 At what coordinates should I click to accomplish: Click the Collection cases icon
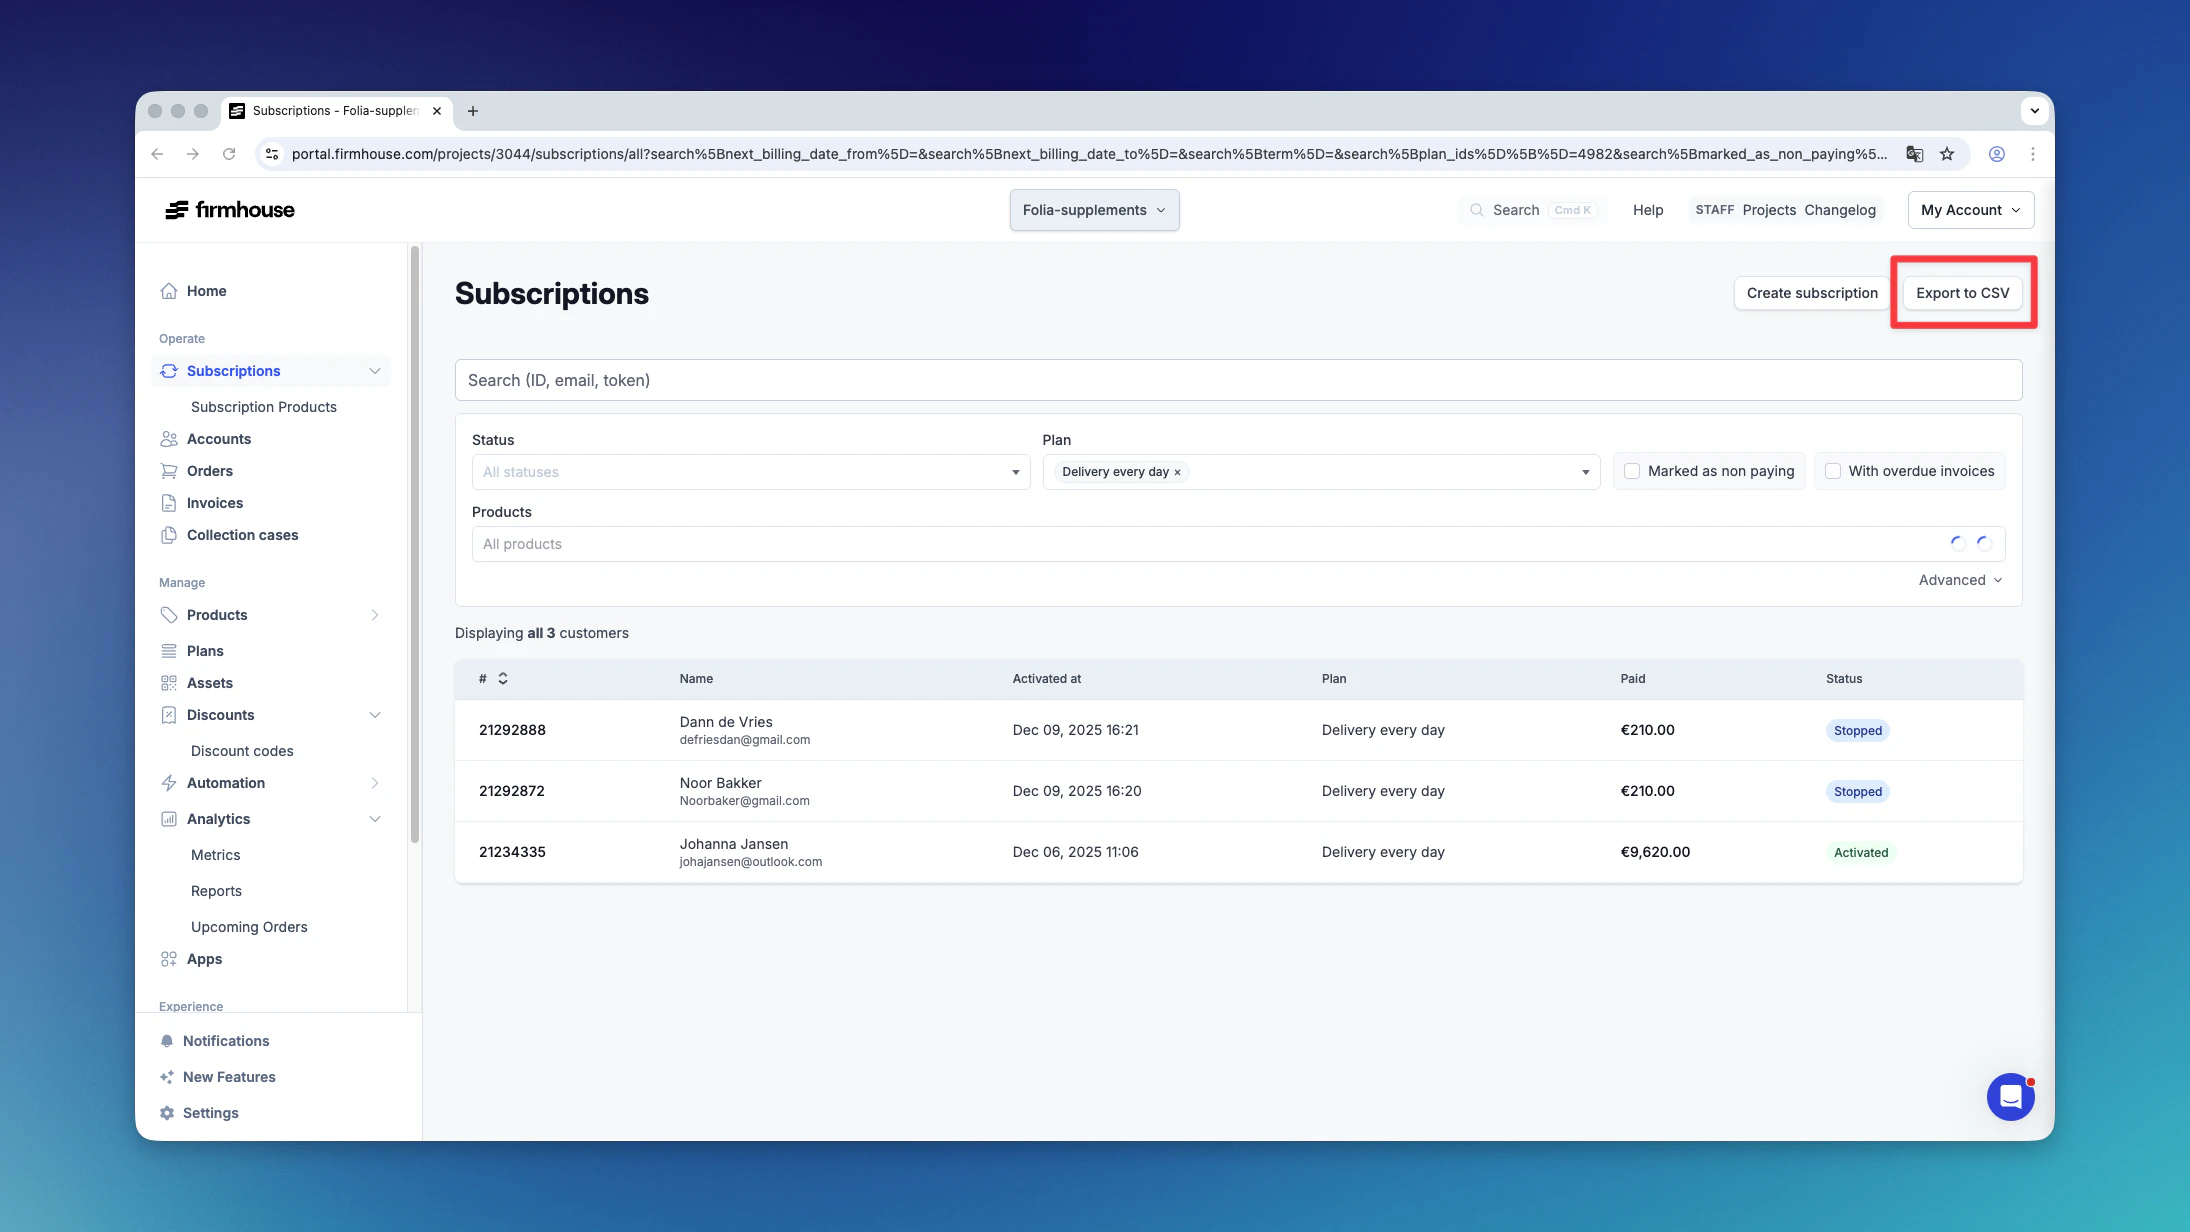[x=169, y=535]
